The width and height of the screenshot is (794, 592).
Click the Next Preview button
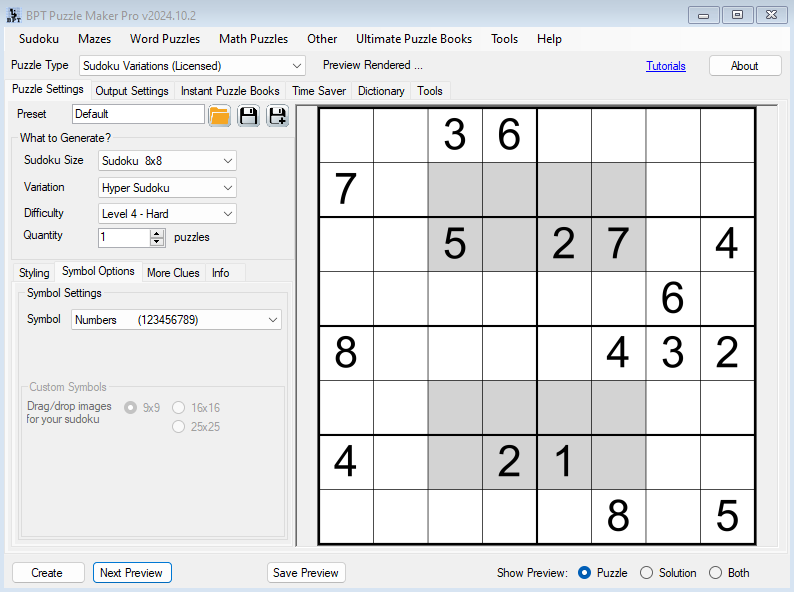click(132, 573)
